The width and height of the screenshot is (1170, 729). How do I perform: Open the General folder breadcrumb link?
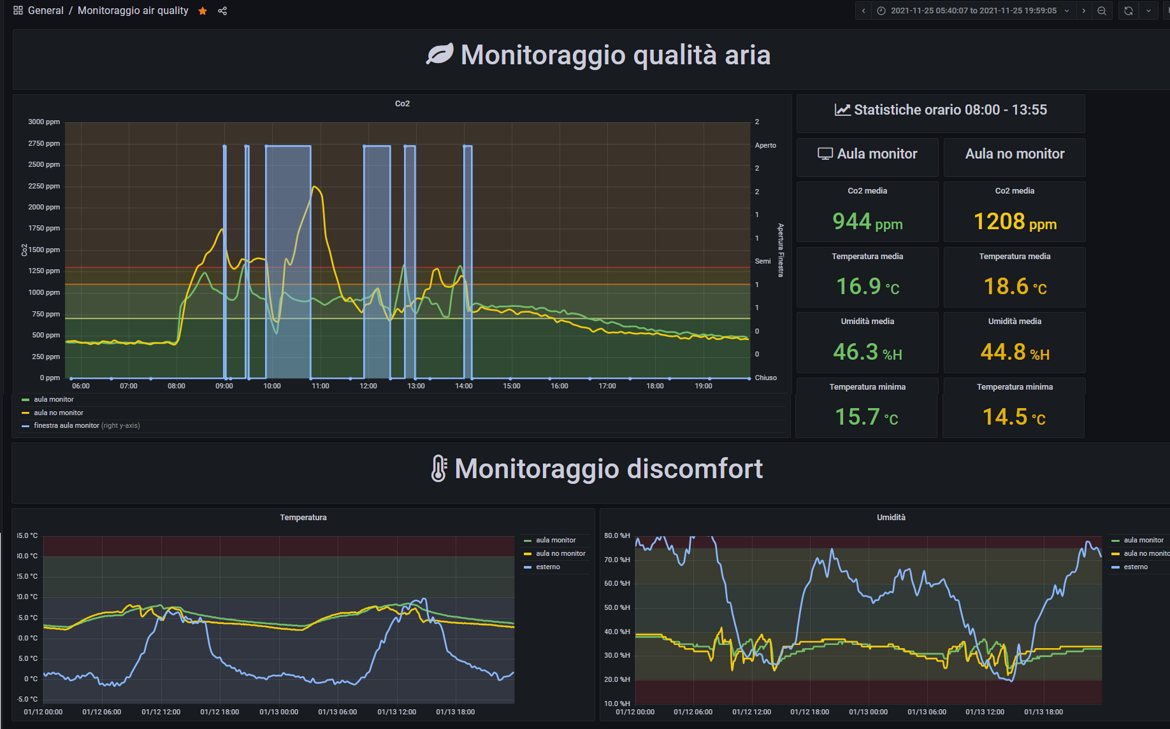tap(45, 11)
